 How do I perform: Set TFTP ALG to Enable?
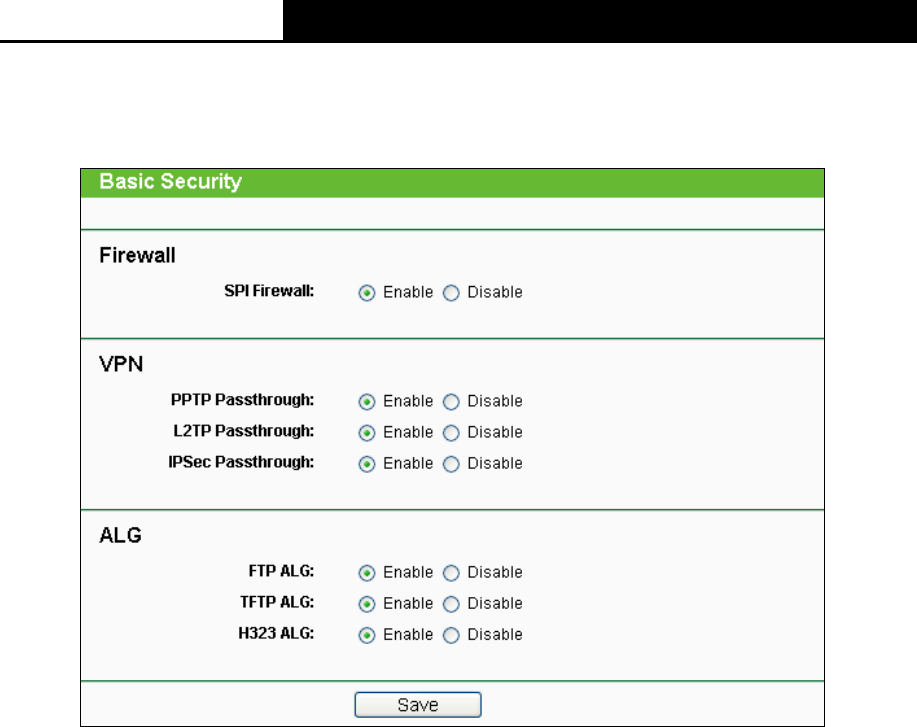click(x=367, y=604)
